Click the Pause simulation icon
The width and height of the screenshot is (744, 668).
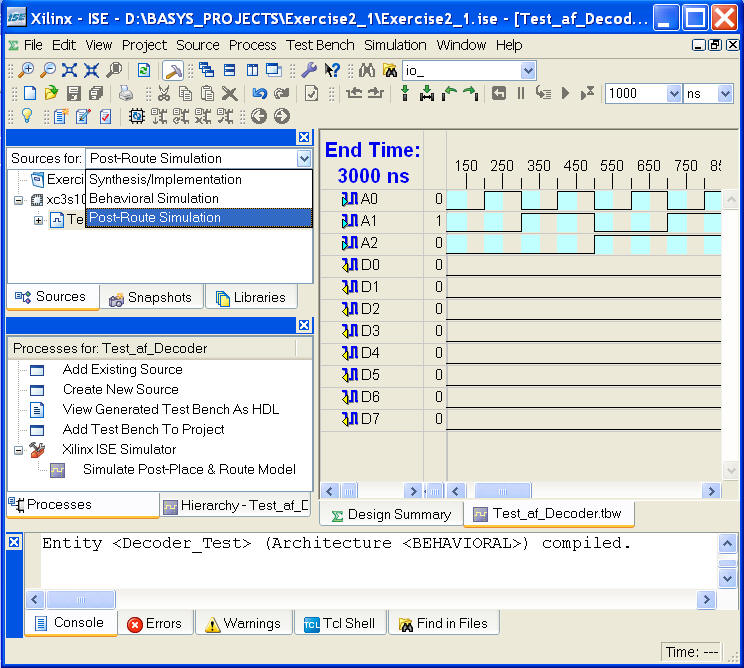pos(521,93)
